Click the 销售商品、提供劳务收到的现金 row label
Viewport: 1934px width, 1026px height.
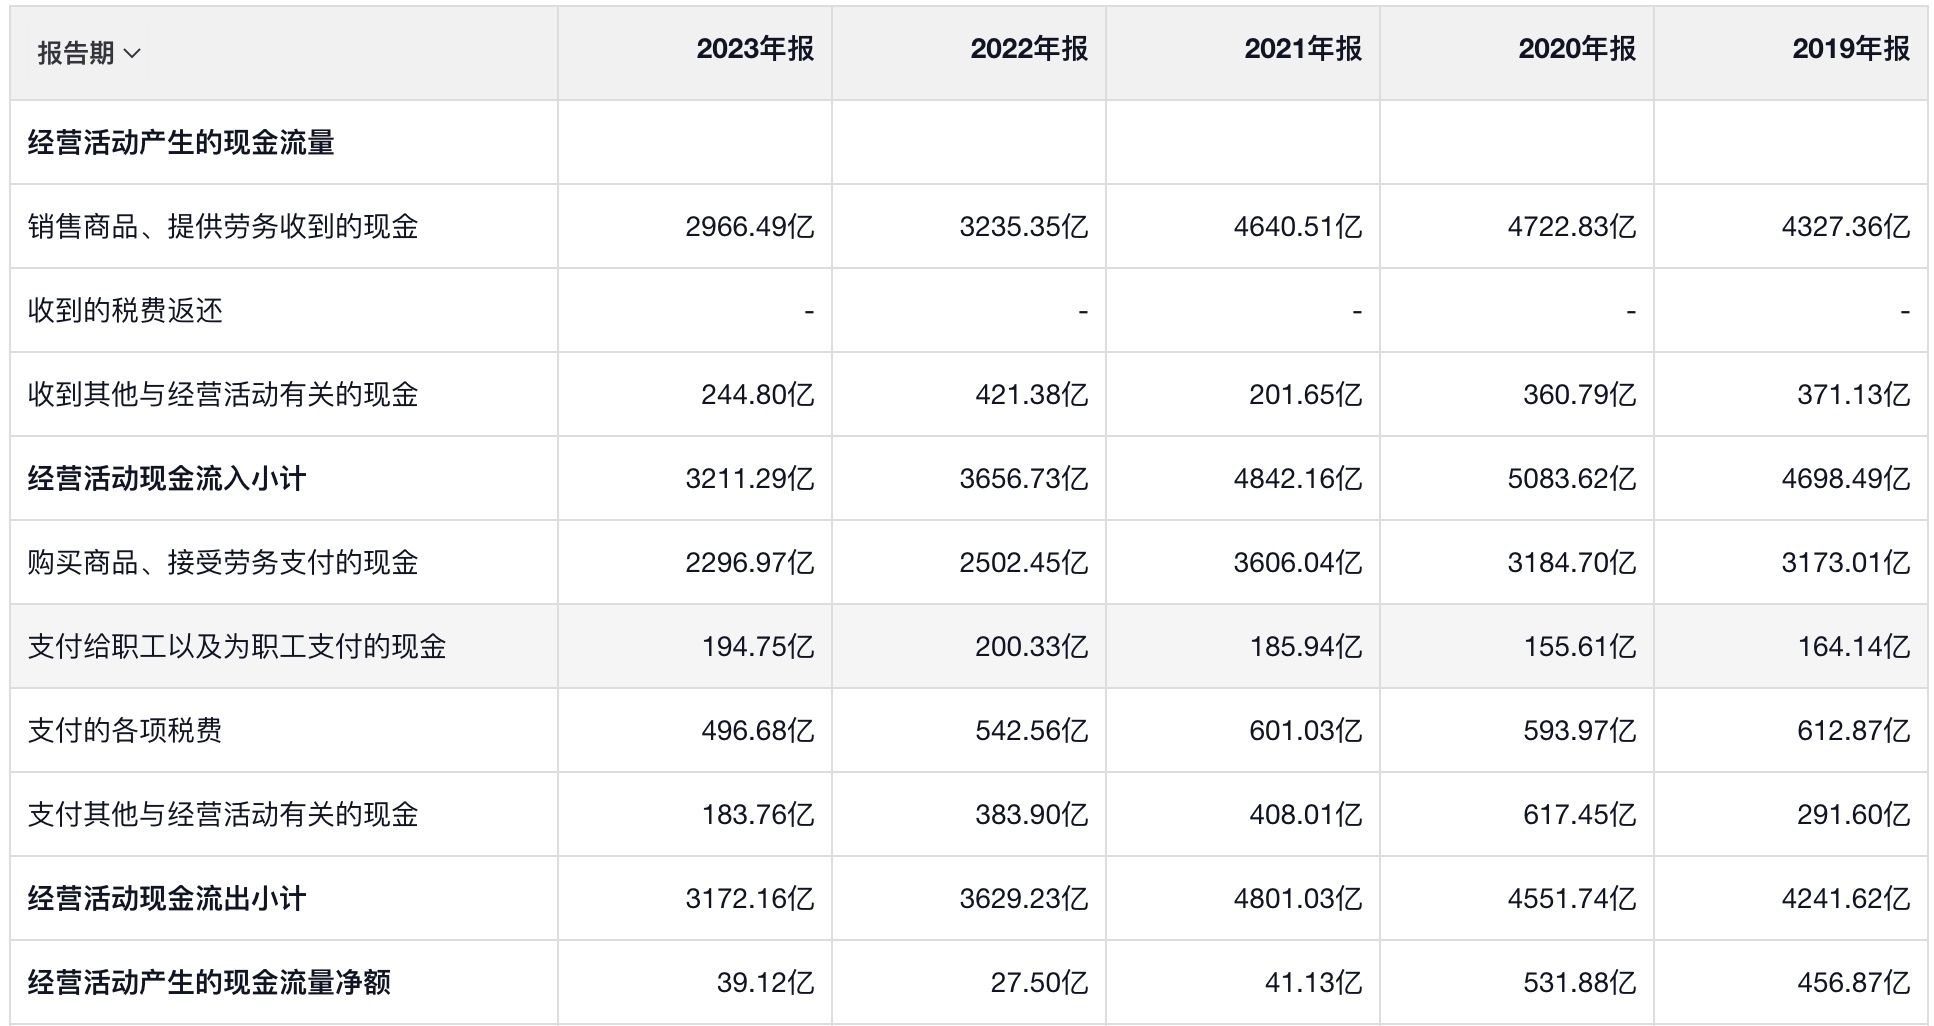[x=223, y=227]
